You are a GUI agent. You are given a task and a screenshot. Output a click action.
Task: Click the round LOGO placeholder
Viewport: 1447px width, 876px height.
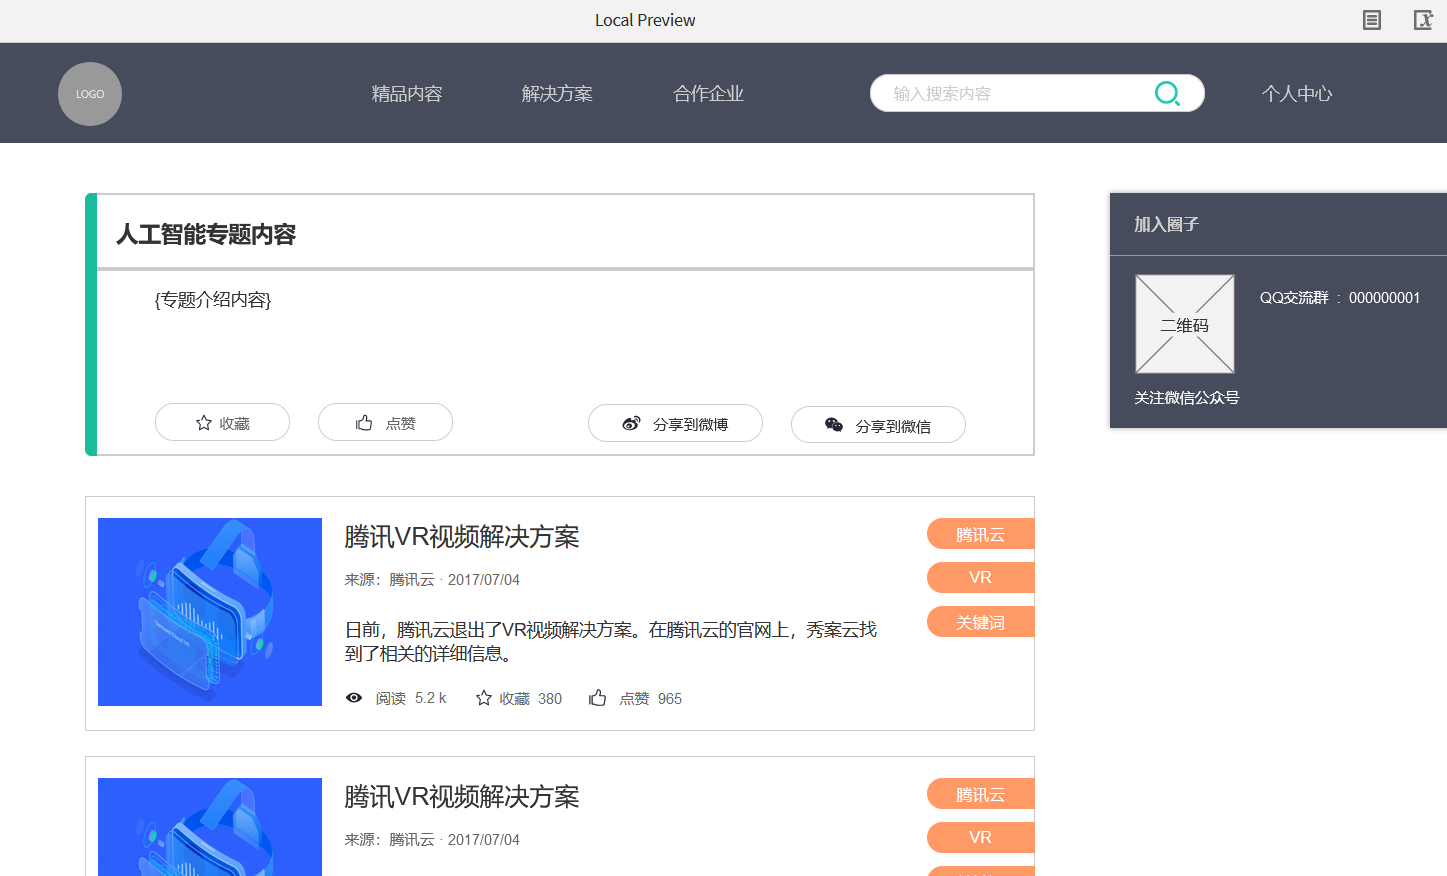(x=90, y=94)
